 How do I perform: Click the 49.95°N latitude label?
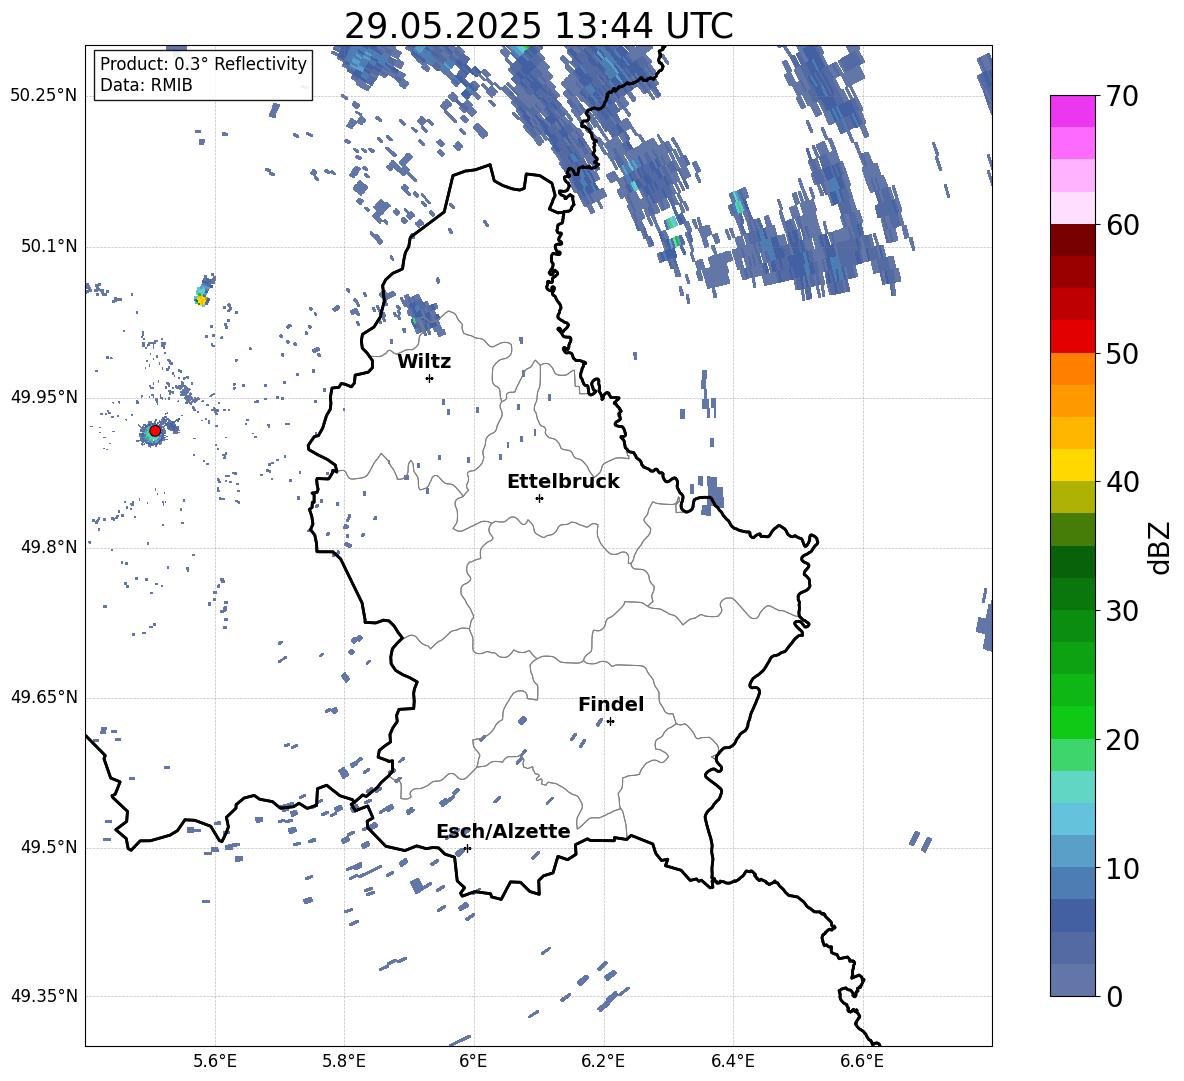44,397
